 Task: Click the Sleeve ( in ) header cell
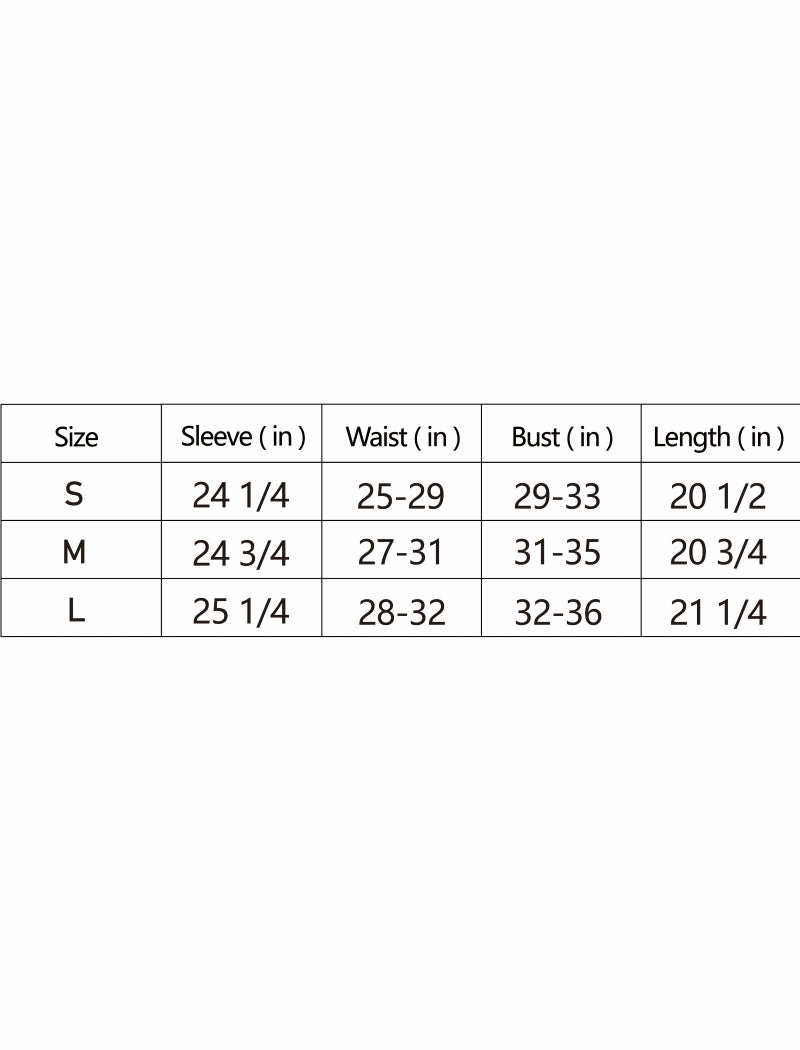click(x=243, y=436)
